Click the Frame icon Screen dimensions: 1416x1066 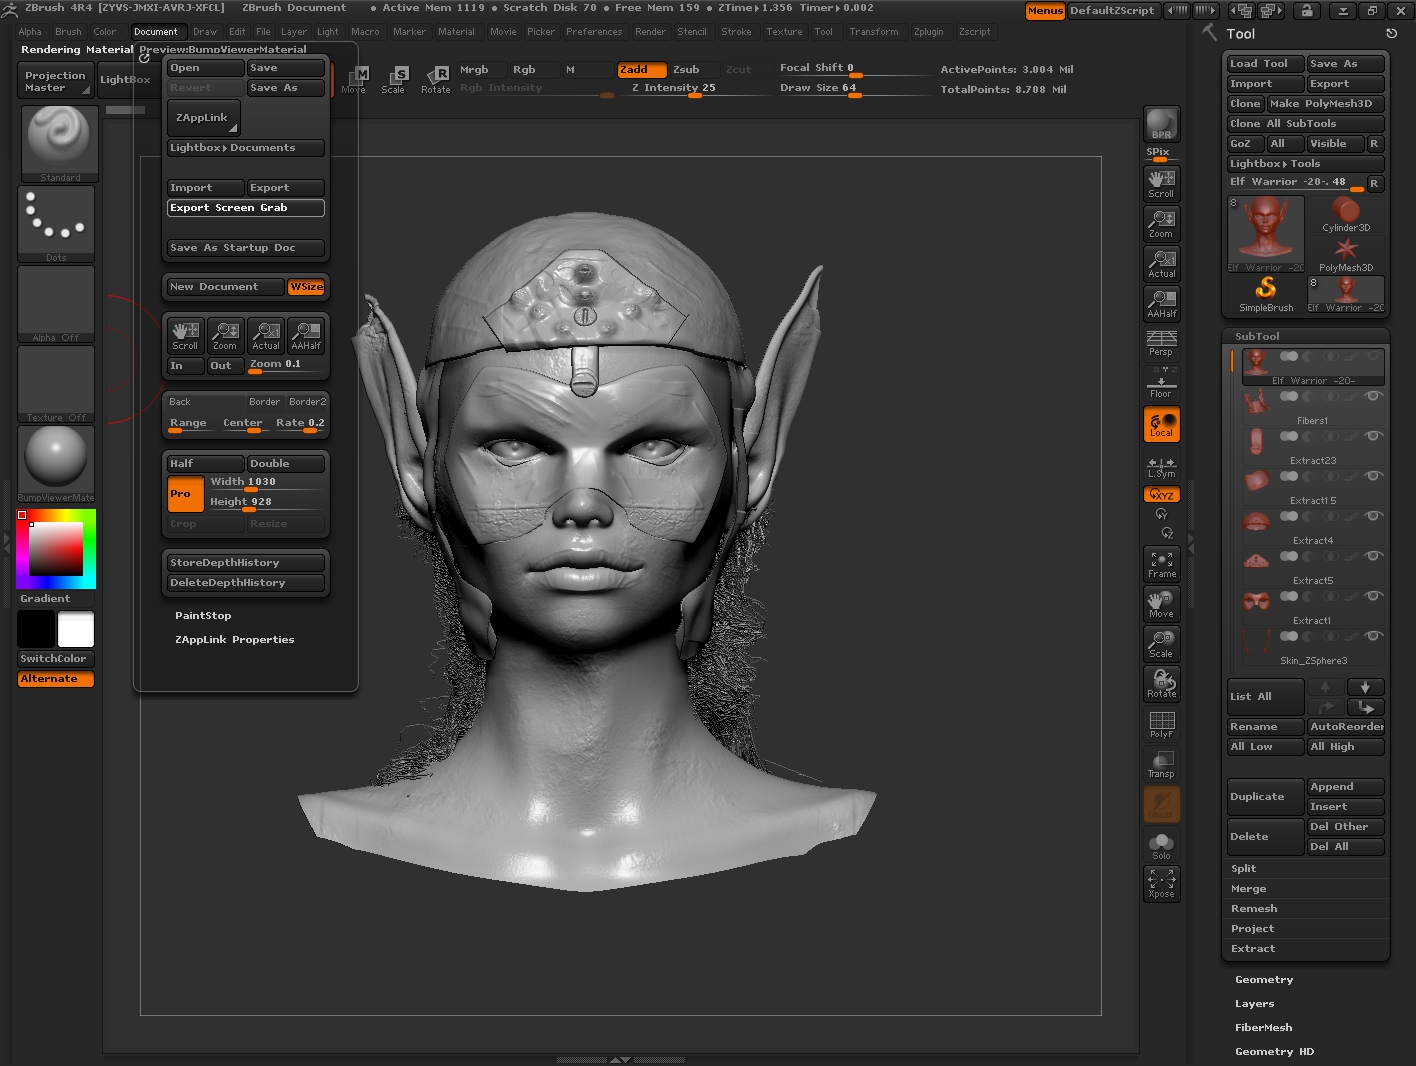(1161, 565)
